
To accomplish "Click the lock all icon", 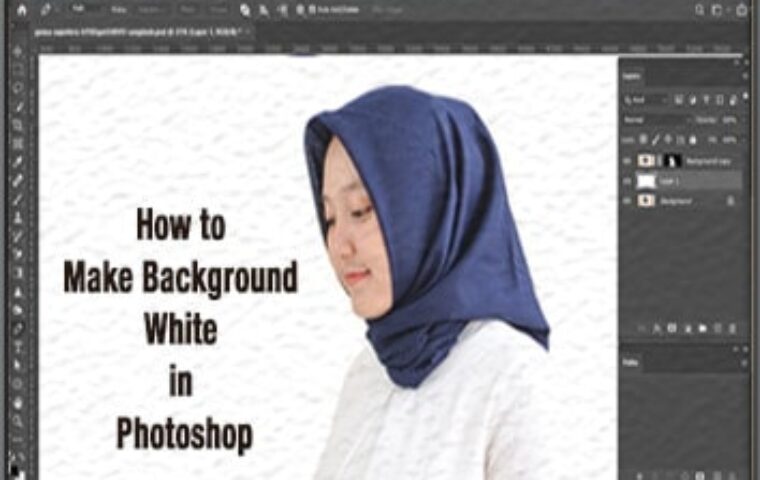I will coord(693,140).
